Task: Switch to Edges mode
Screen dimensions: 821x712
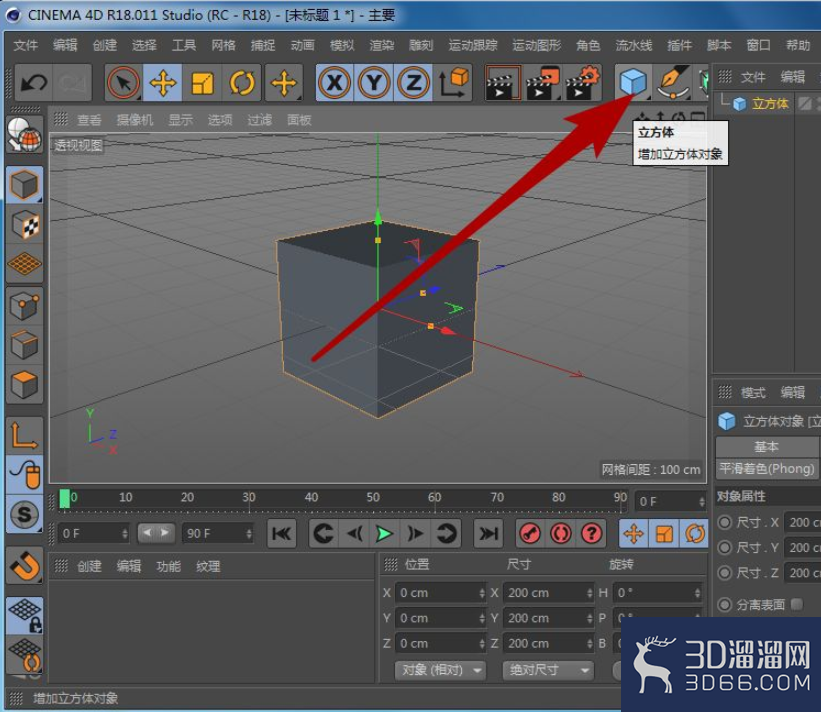Action: pos(24,345)
